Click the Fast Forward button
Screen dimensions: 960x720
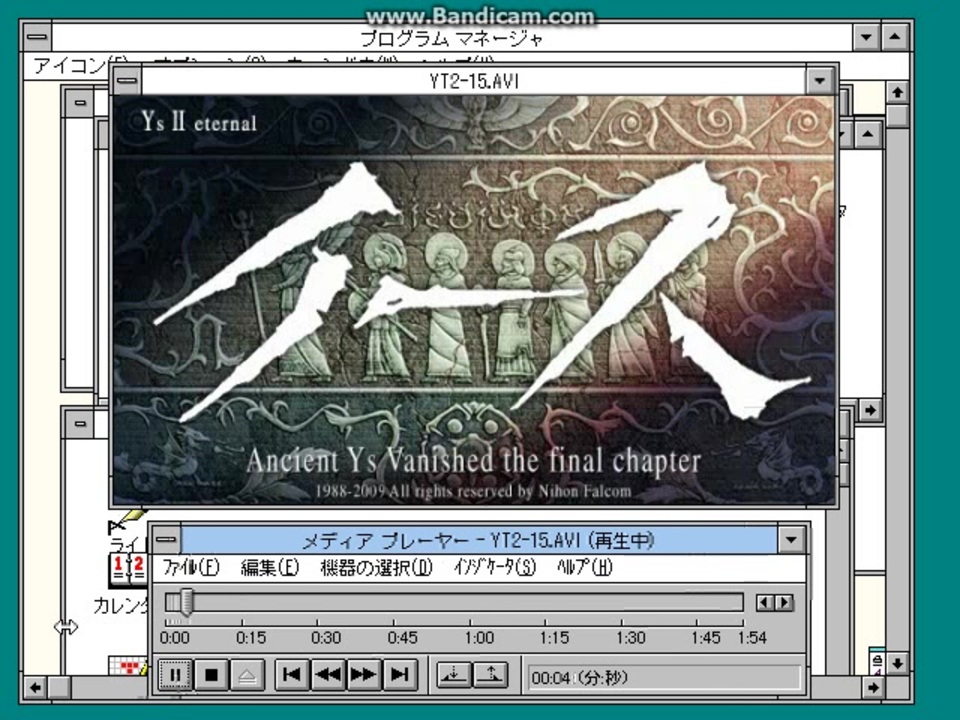[363, 675]
